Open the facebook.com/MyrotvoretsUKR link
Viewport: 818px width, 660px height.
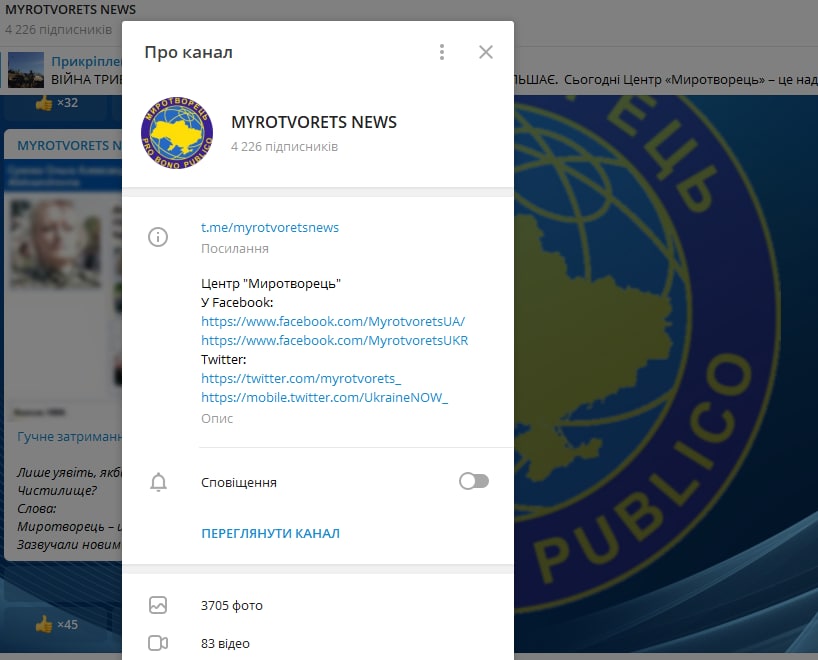tap(334, 340)
